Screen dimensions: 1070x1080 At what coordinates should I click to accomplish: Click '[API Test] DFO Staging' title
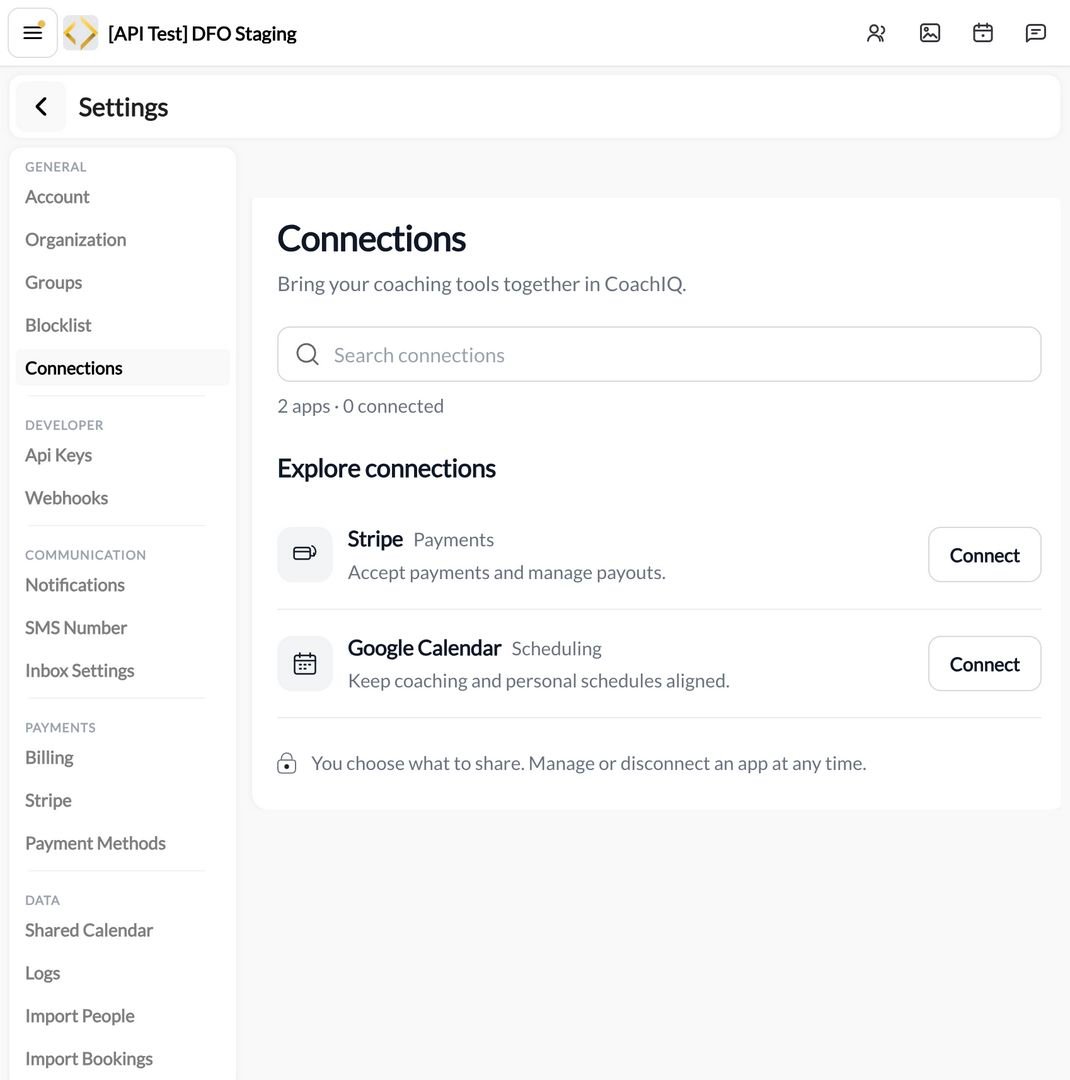tap(203, 33)
